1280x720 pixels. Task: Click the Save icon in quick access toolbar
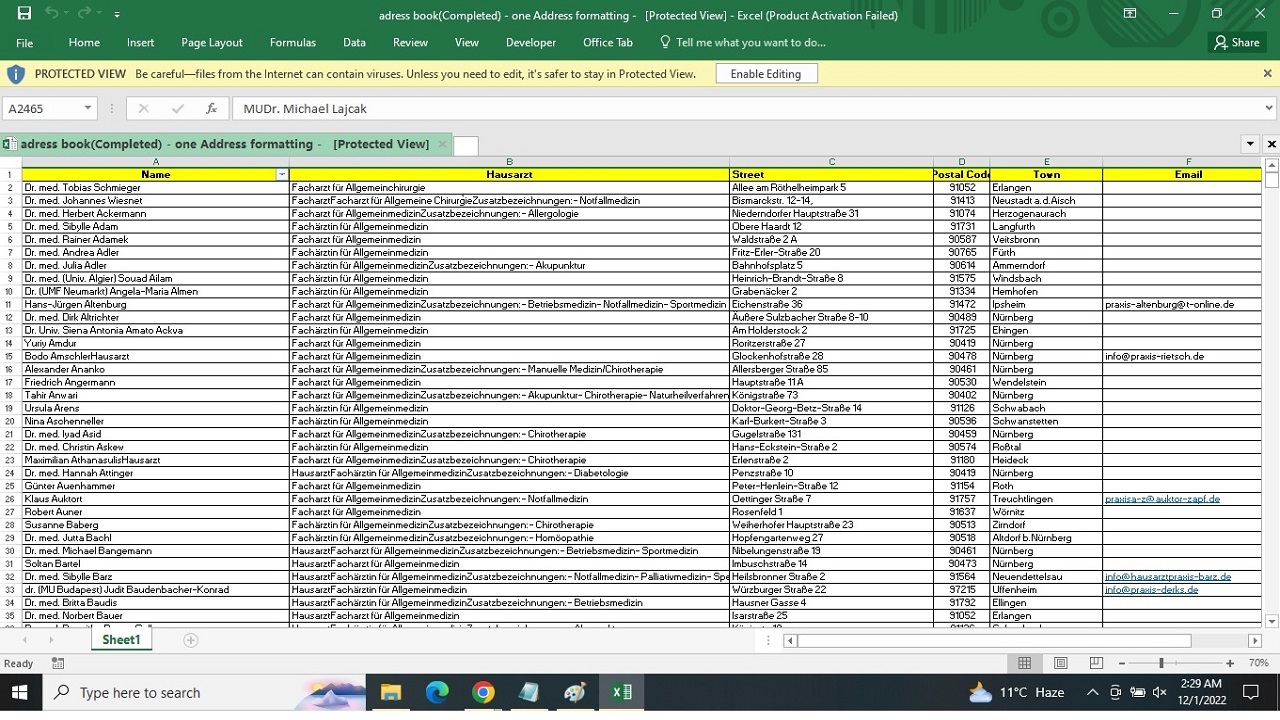24,14
